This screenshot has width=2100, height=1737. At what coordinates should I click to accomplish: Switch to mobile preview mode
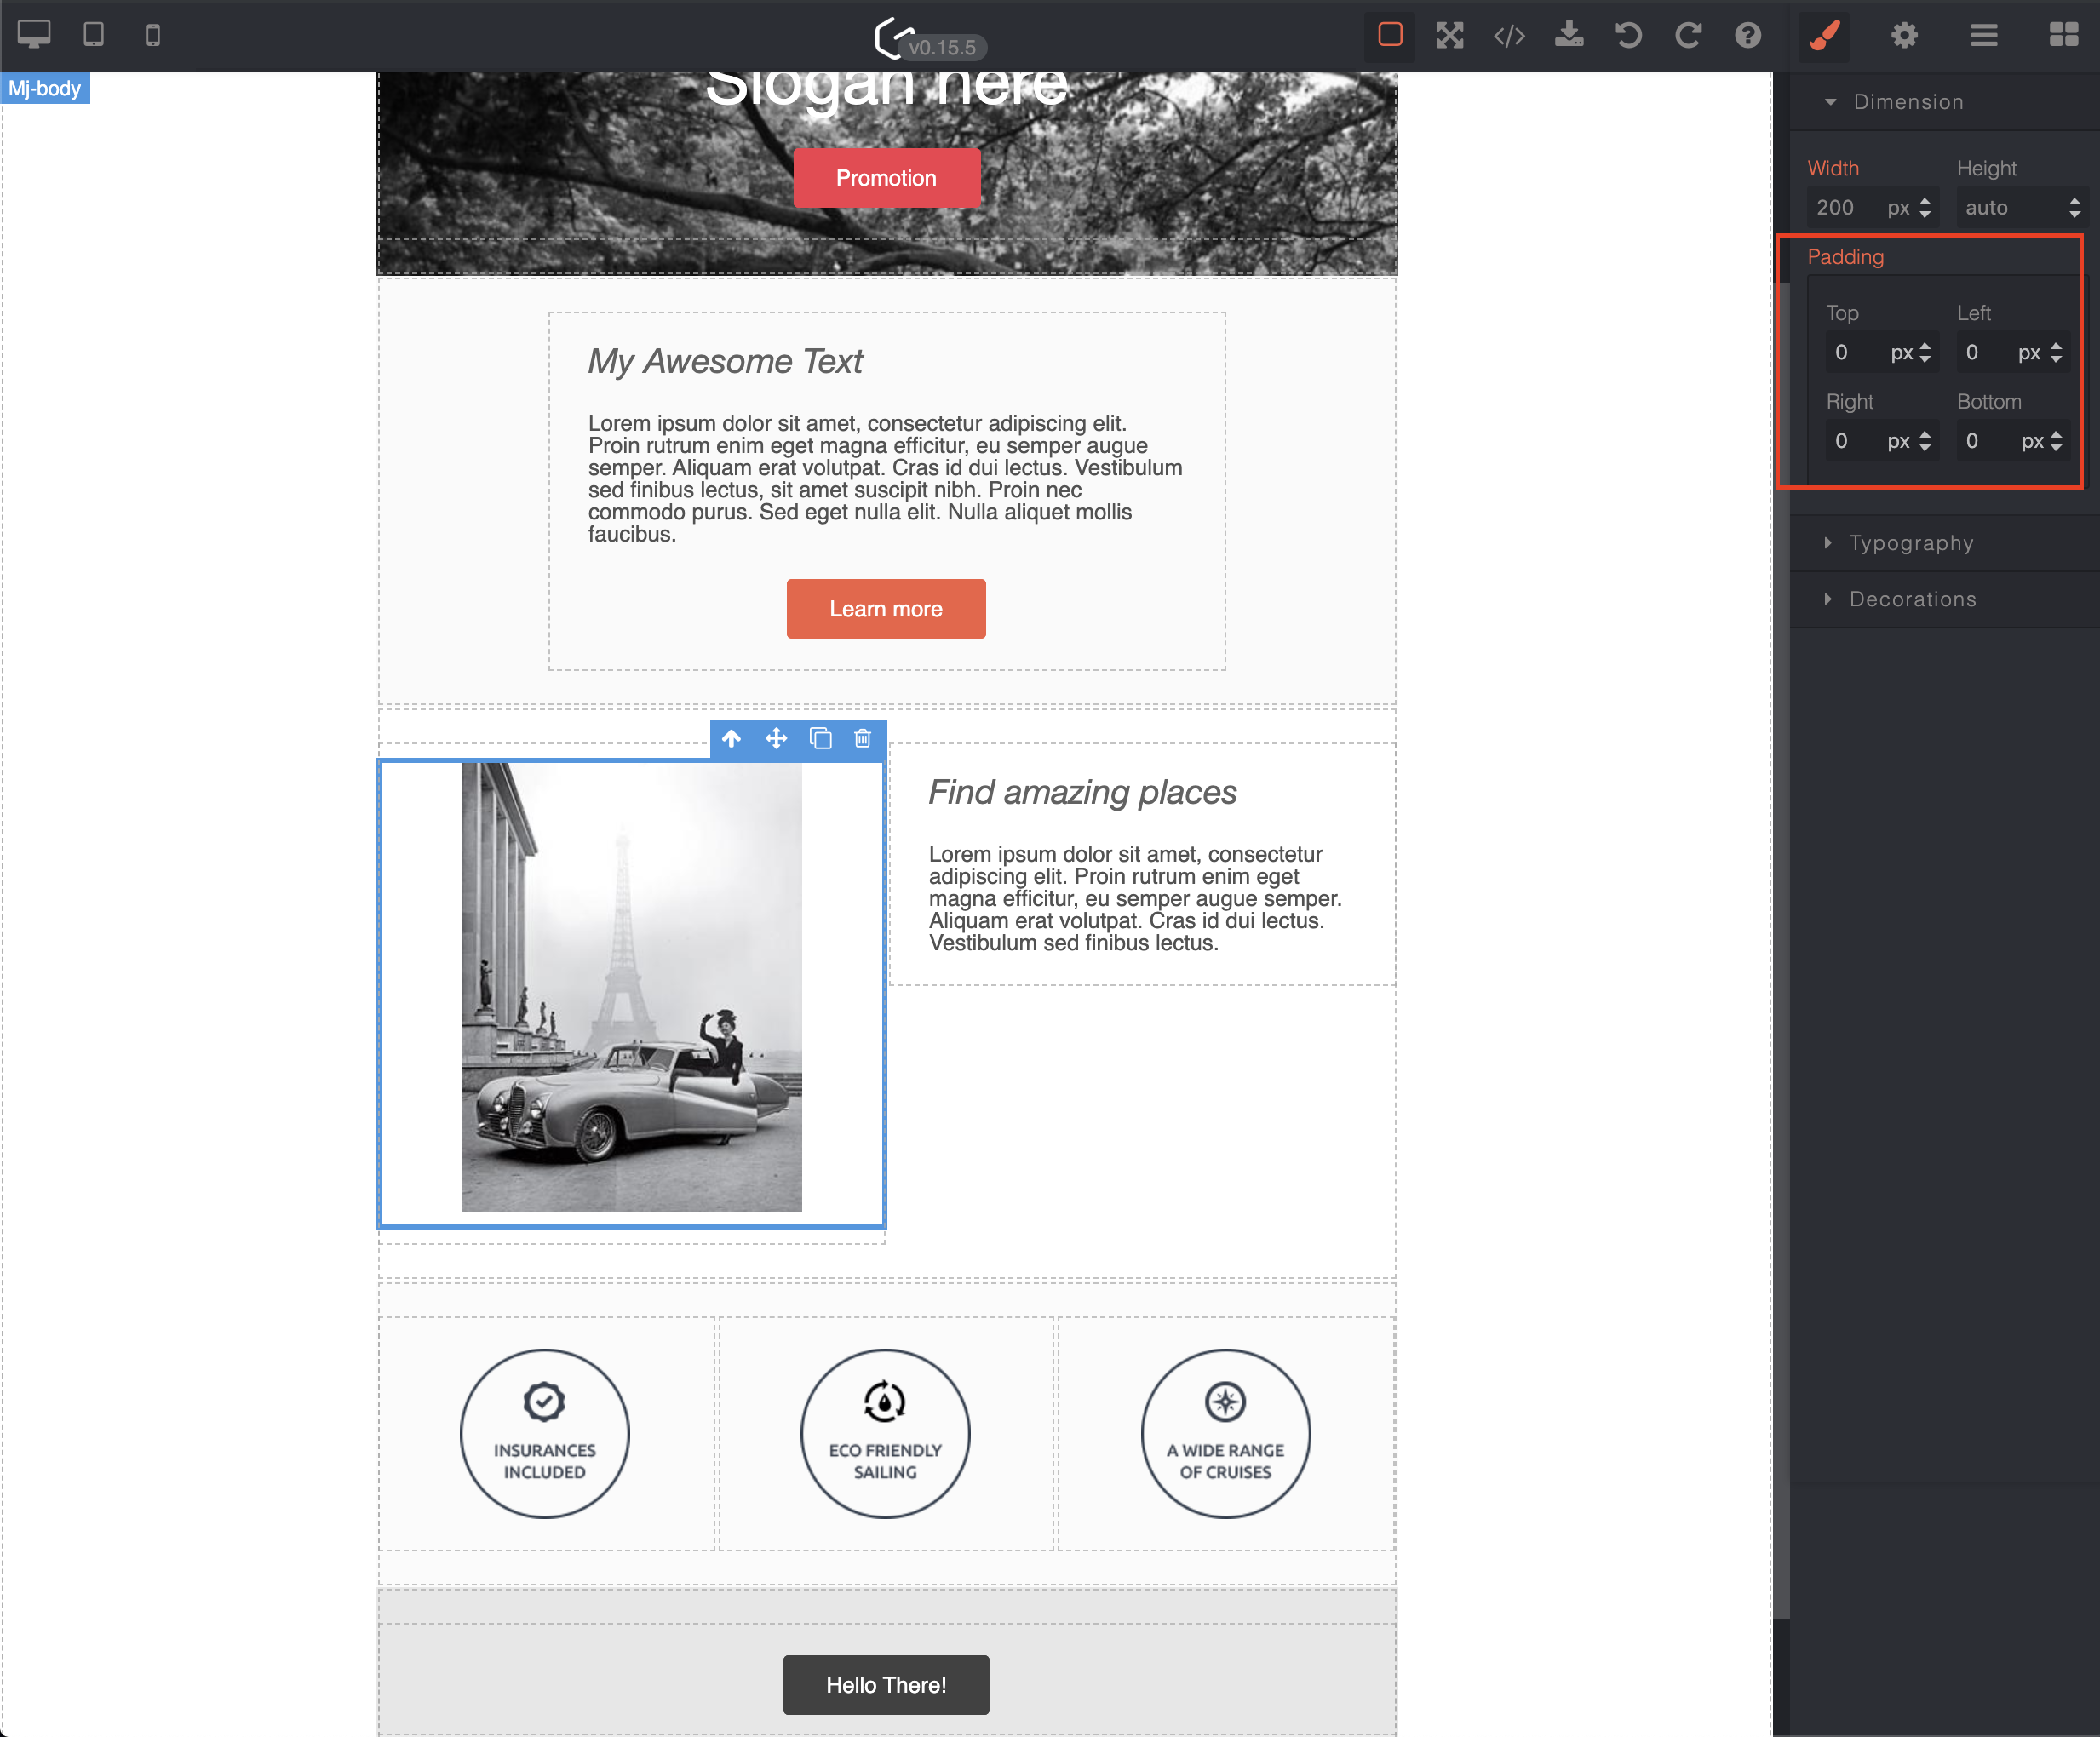pos(152,35)
